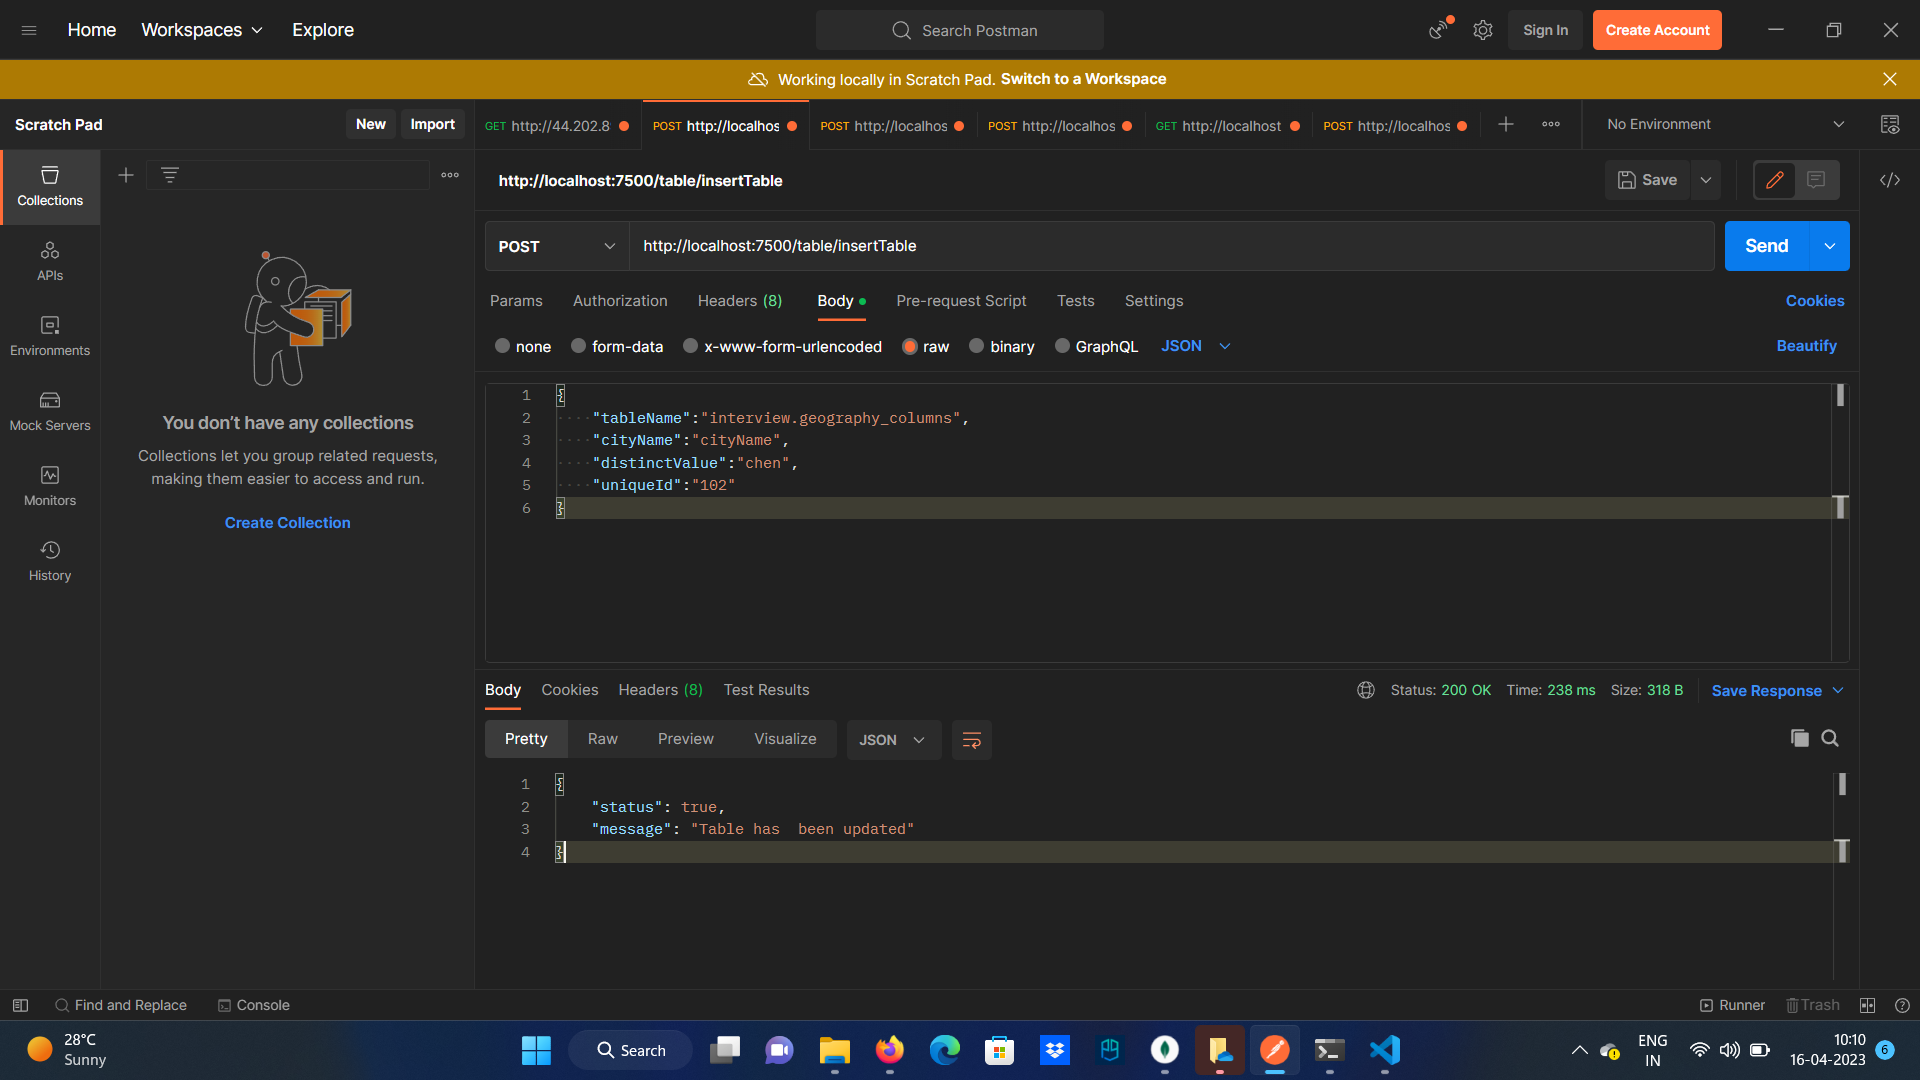
Task: Open the Environments panel
Action: (x=49, y=335)
